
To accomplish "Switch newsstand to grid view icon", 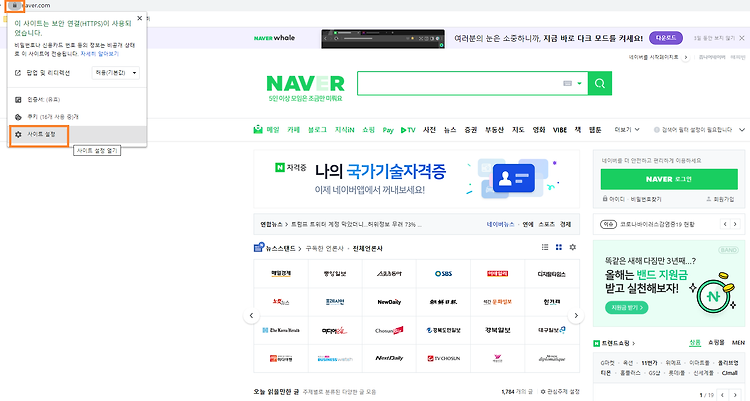I will pos(559,247).
